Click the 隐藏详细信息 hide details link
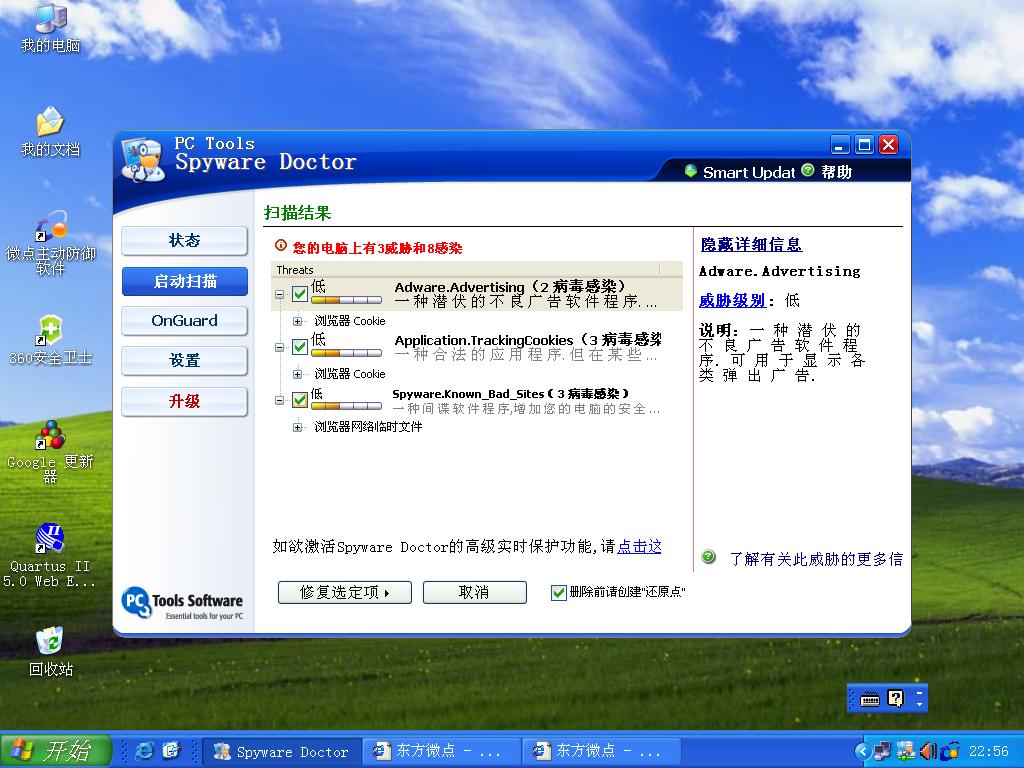Viewport: 1024px width, 768px height. (x=750, y=245)
